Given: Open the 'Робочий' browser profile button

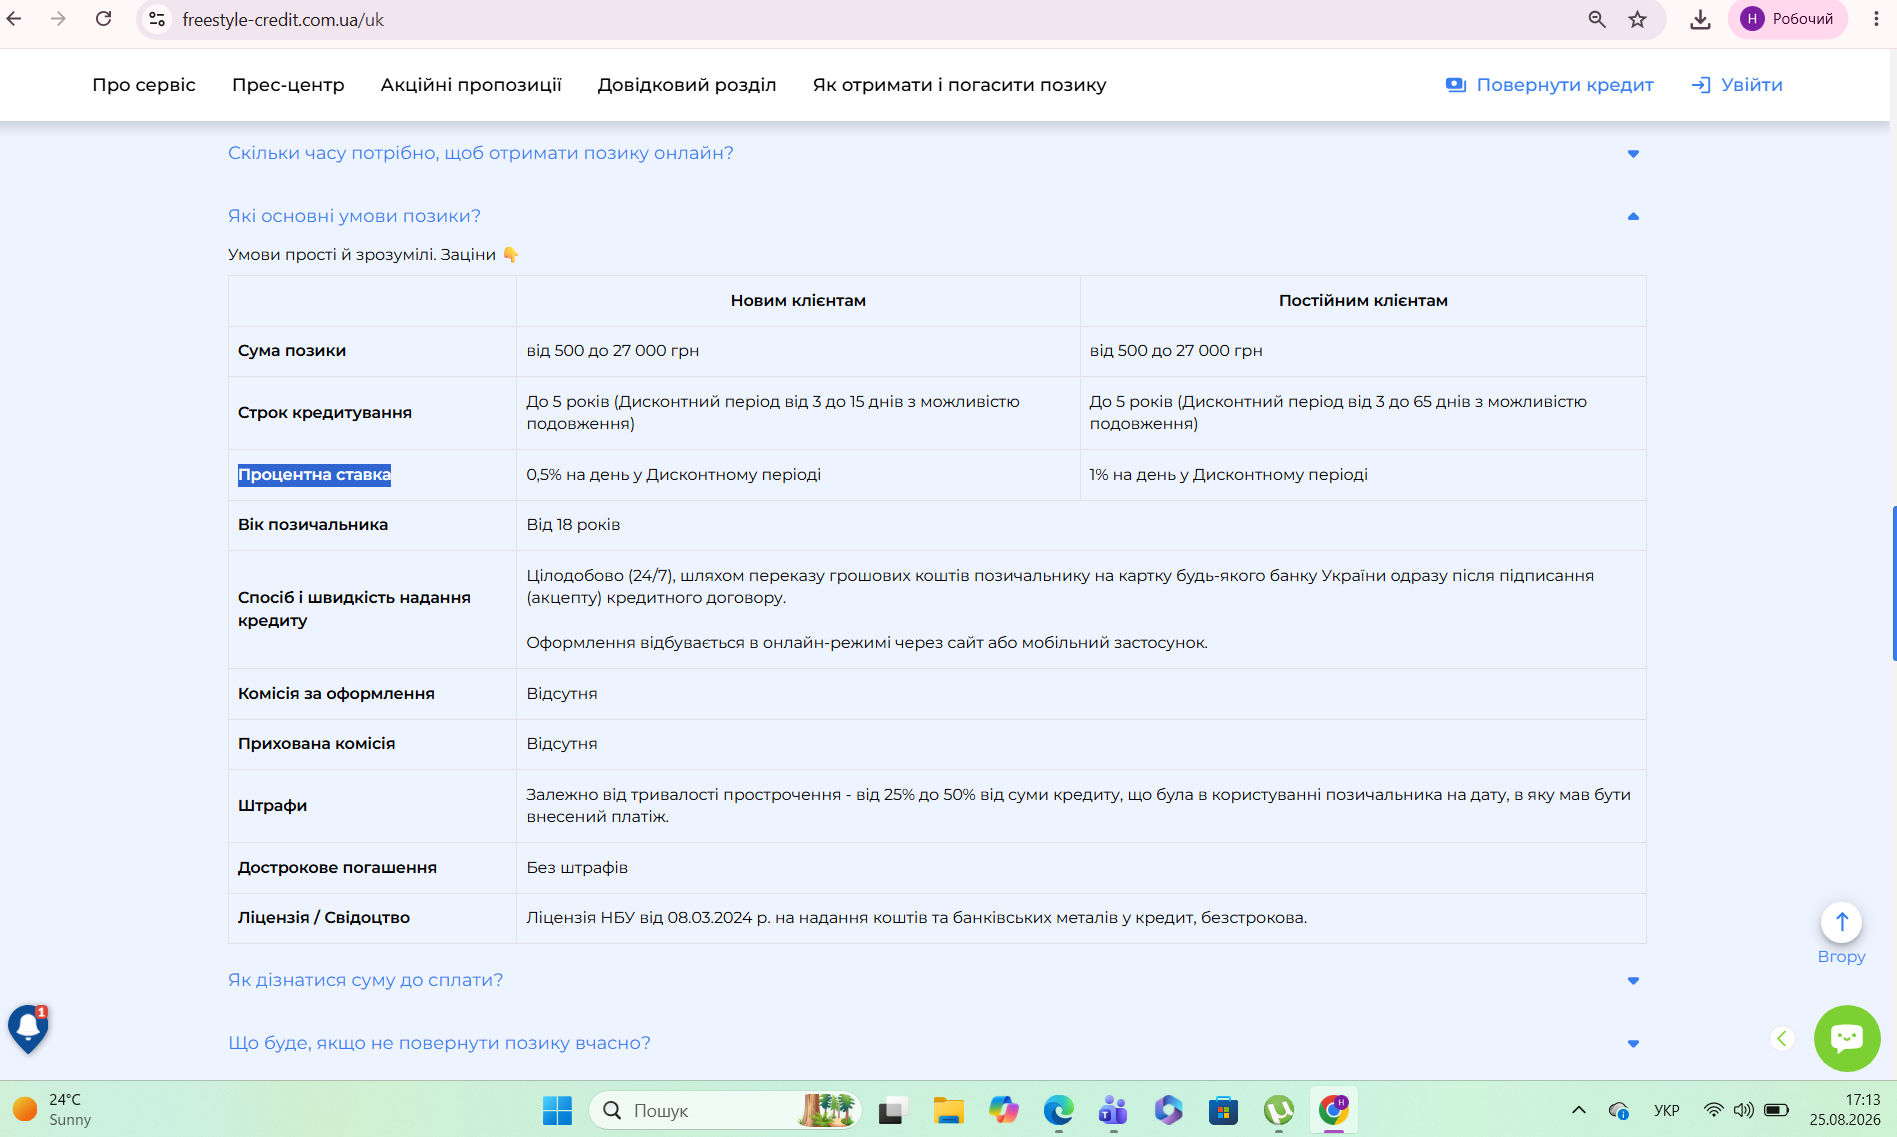Looking at the screenshot, I should coord(1787,19).
